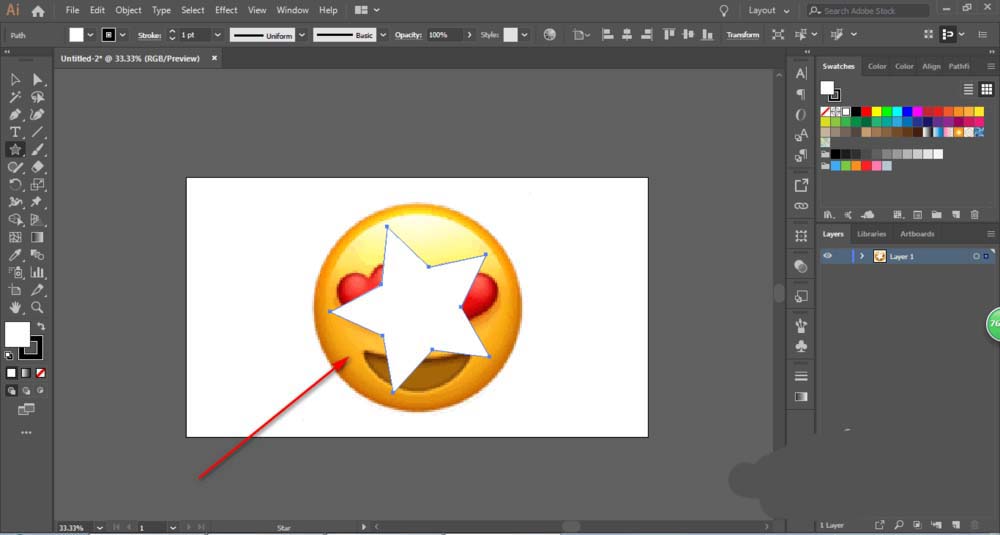Enable Draw Inside mode
Screen dimensions: 1000x535
click(x=41, y=391)
